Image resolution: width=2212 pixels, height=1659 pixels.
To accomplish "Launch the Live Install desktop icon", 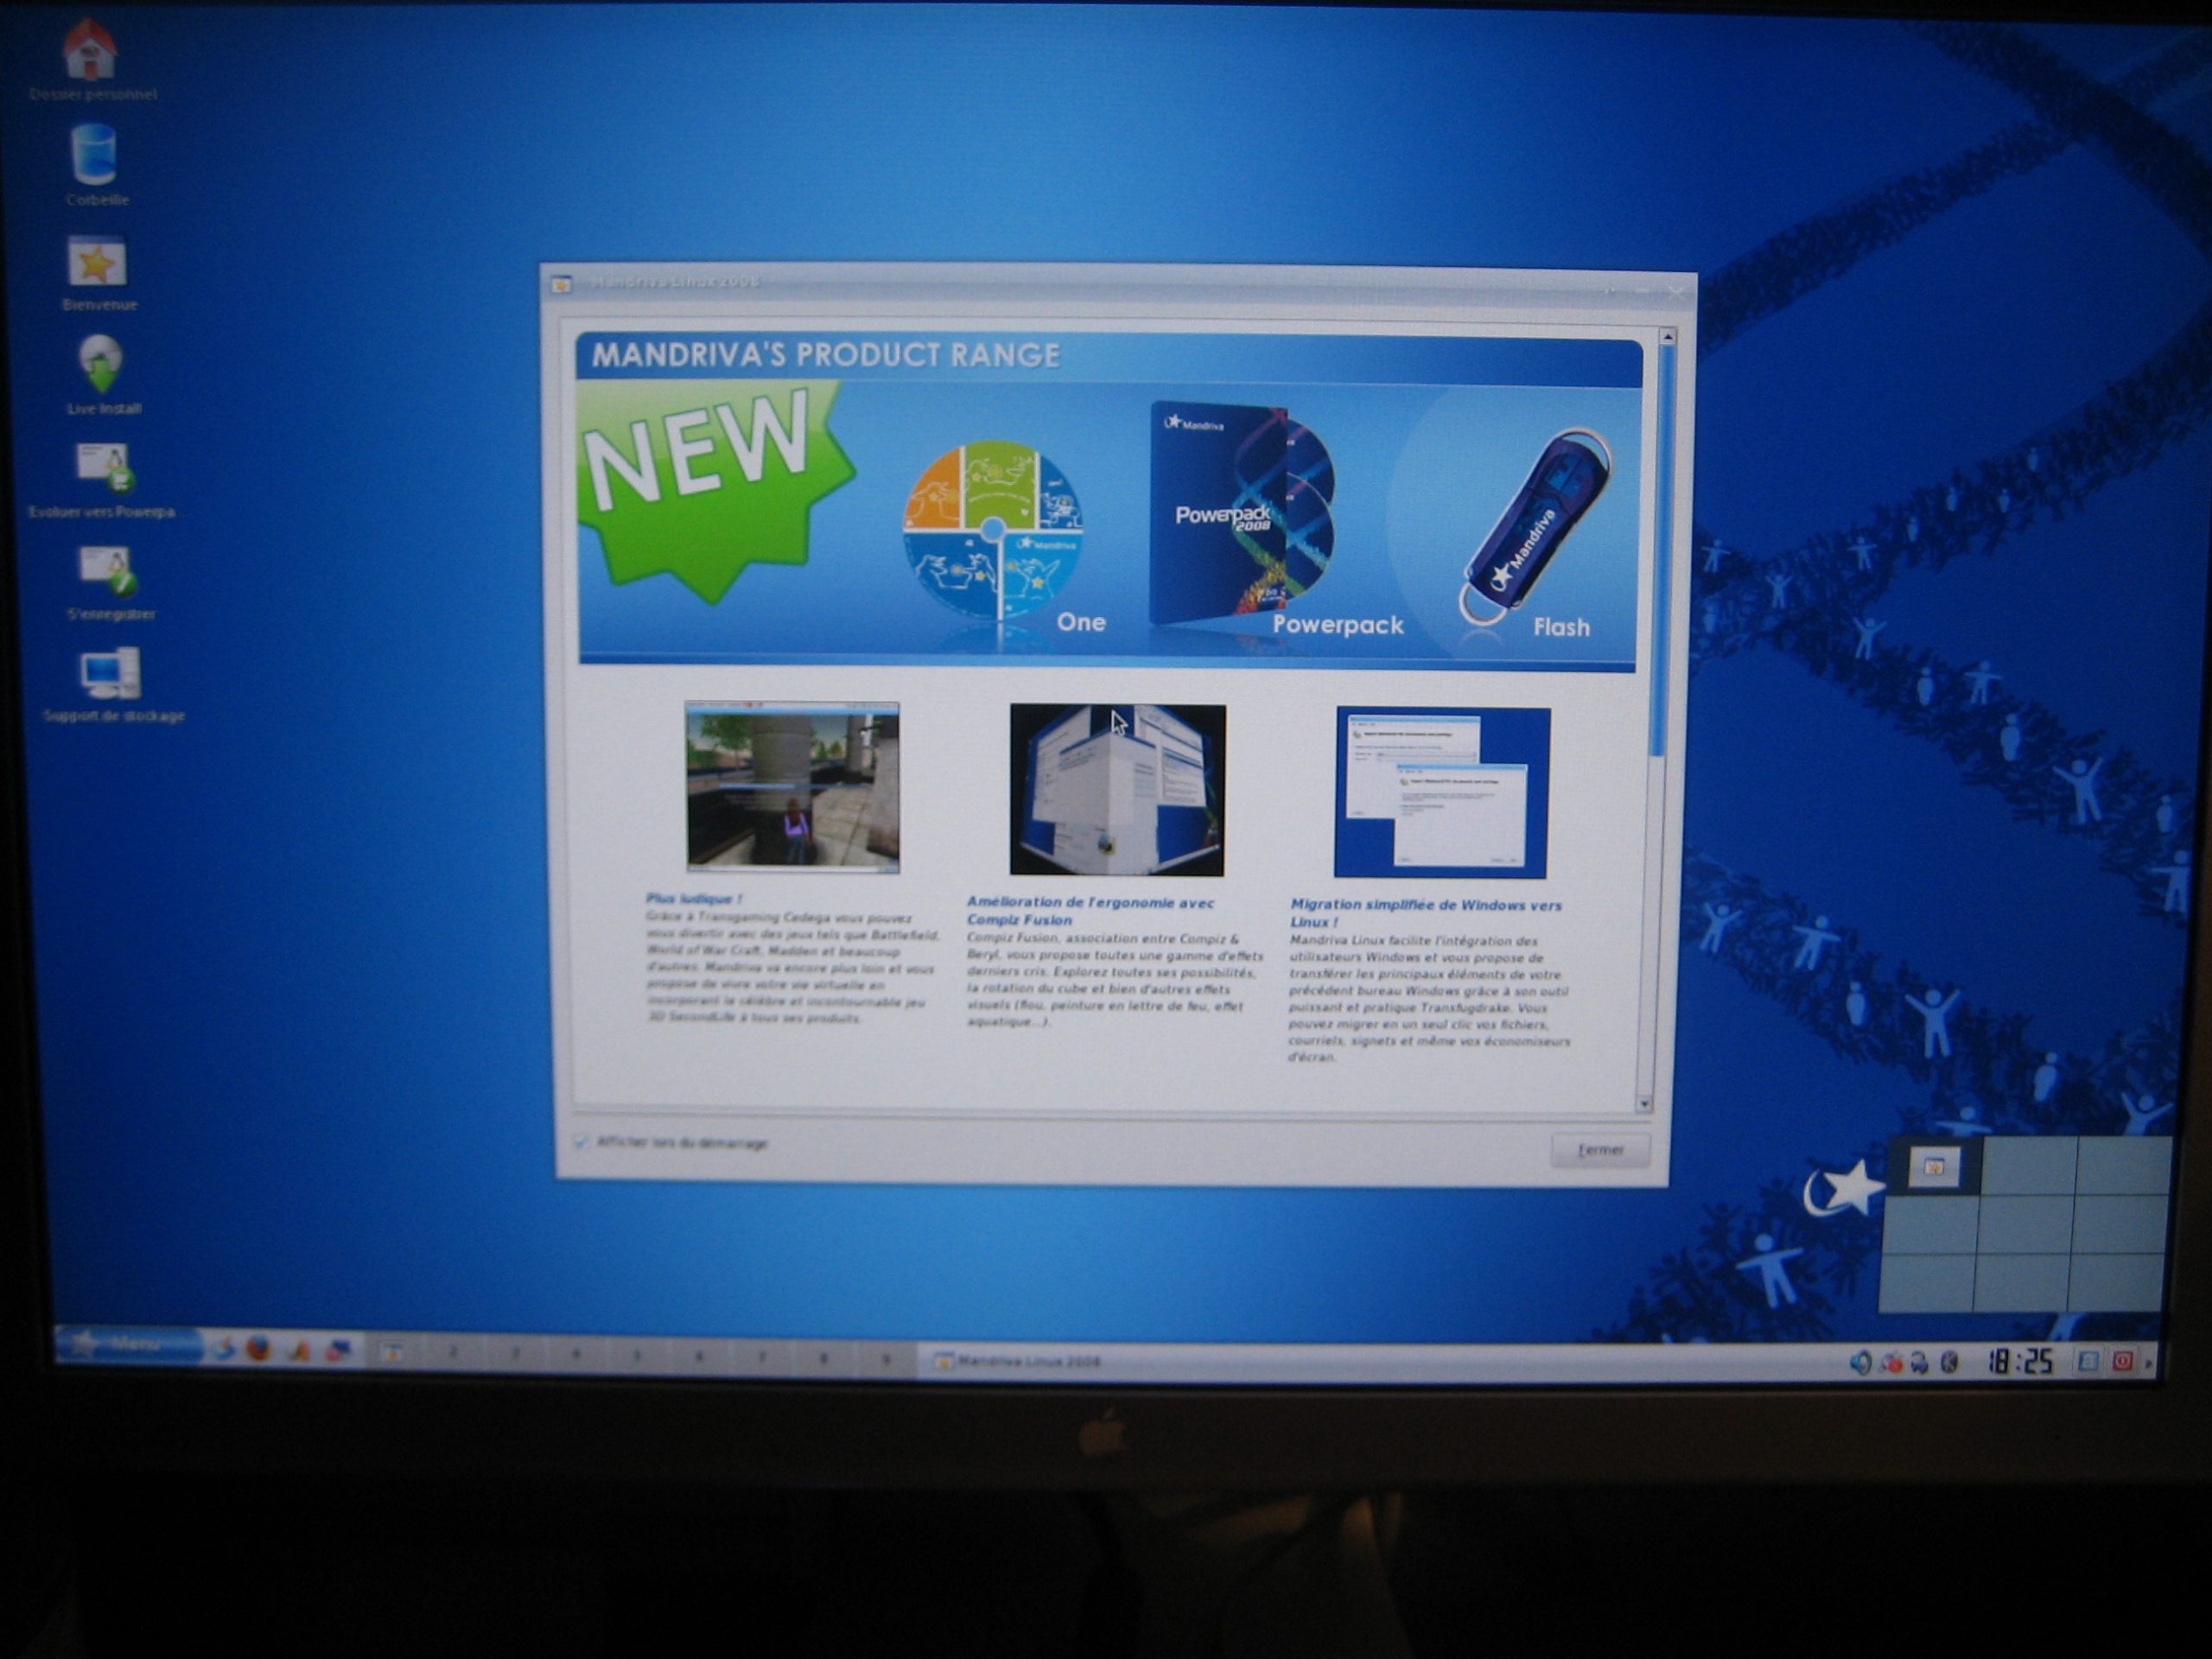I will pos(101,365).
